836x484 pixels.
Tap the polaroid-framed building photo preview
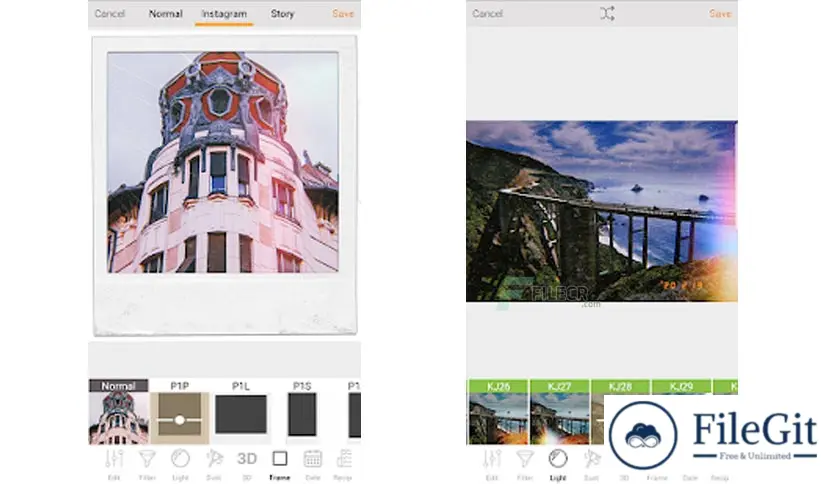tap(224, 185)
